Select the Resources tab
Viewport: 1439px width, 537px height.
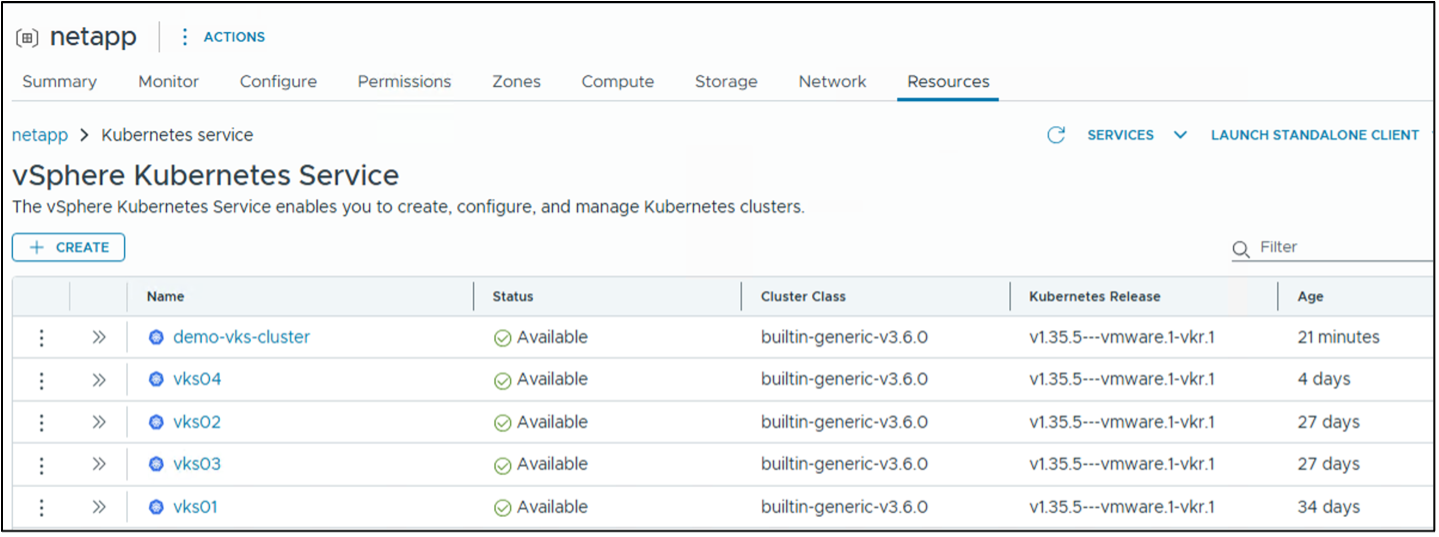click(x=948, y=82)
